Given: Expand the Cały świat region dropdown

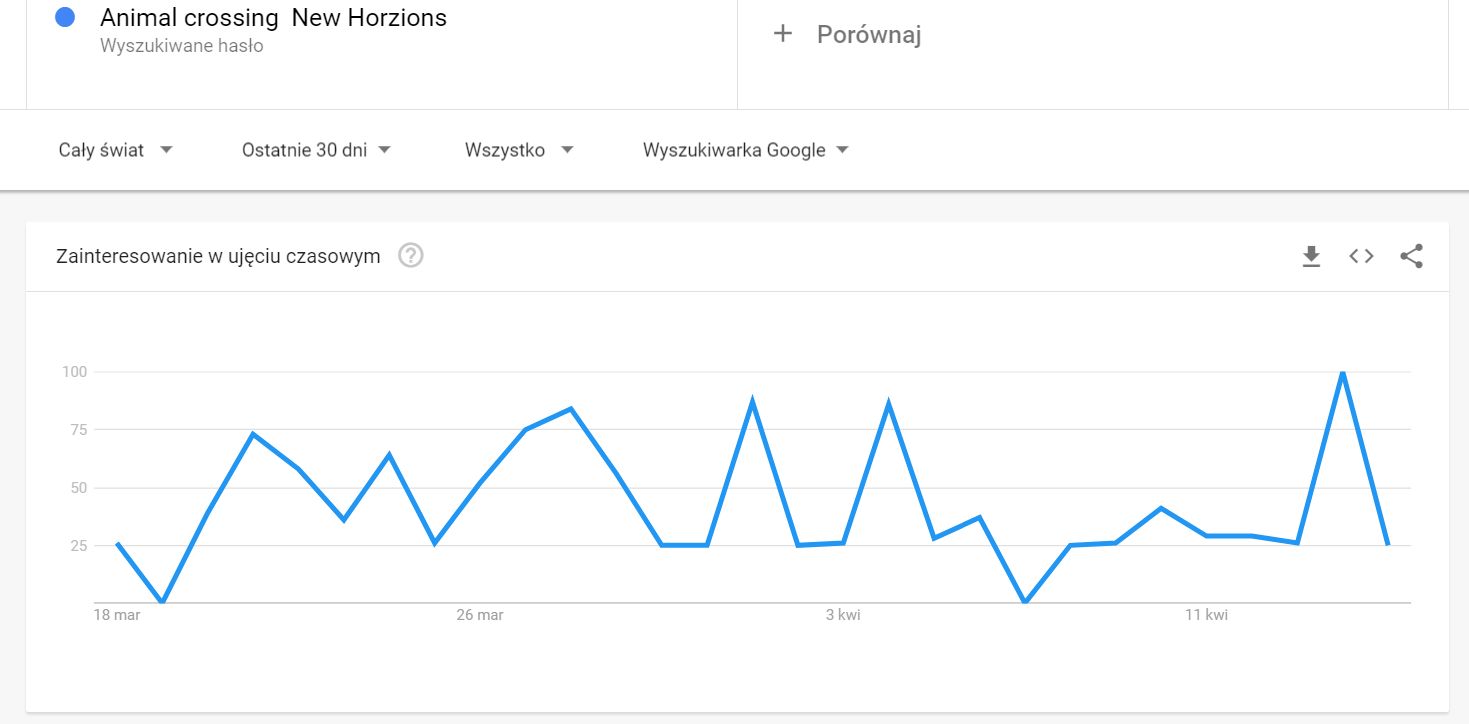Looking at the screenshot, I should 116,150.
